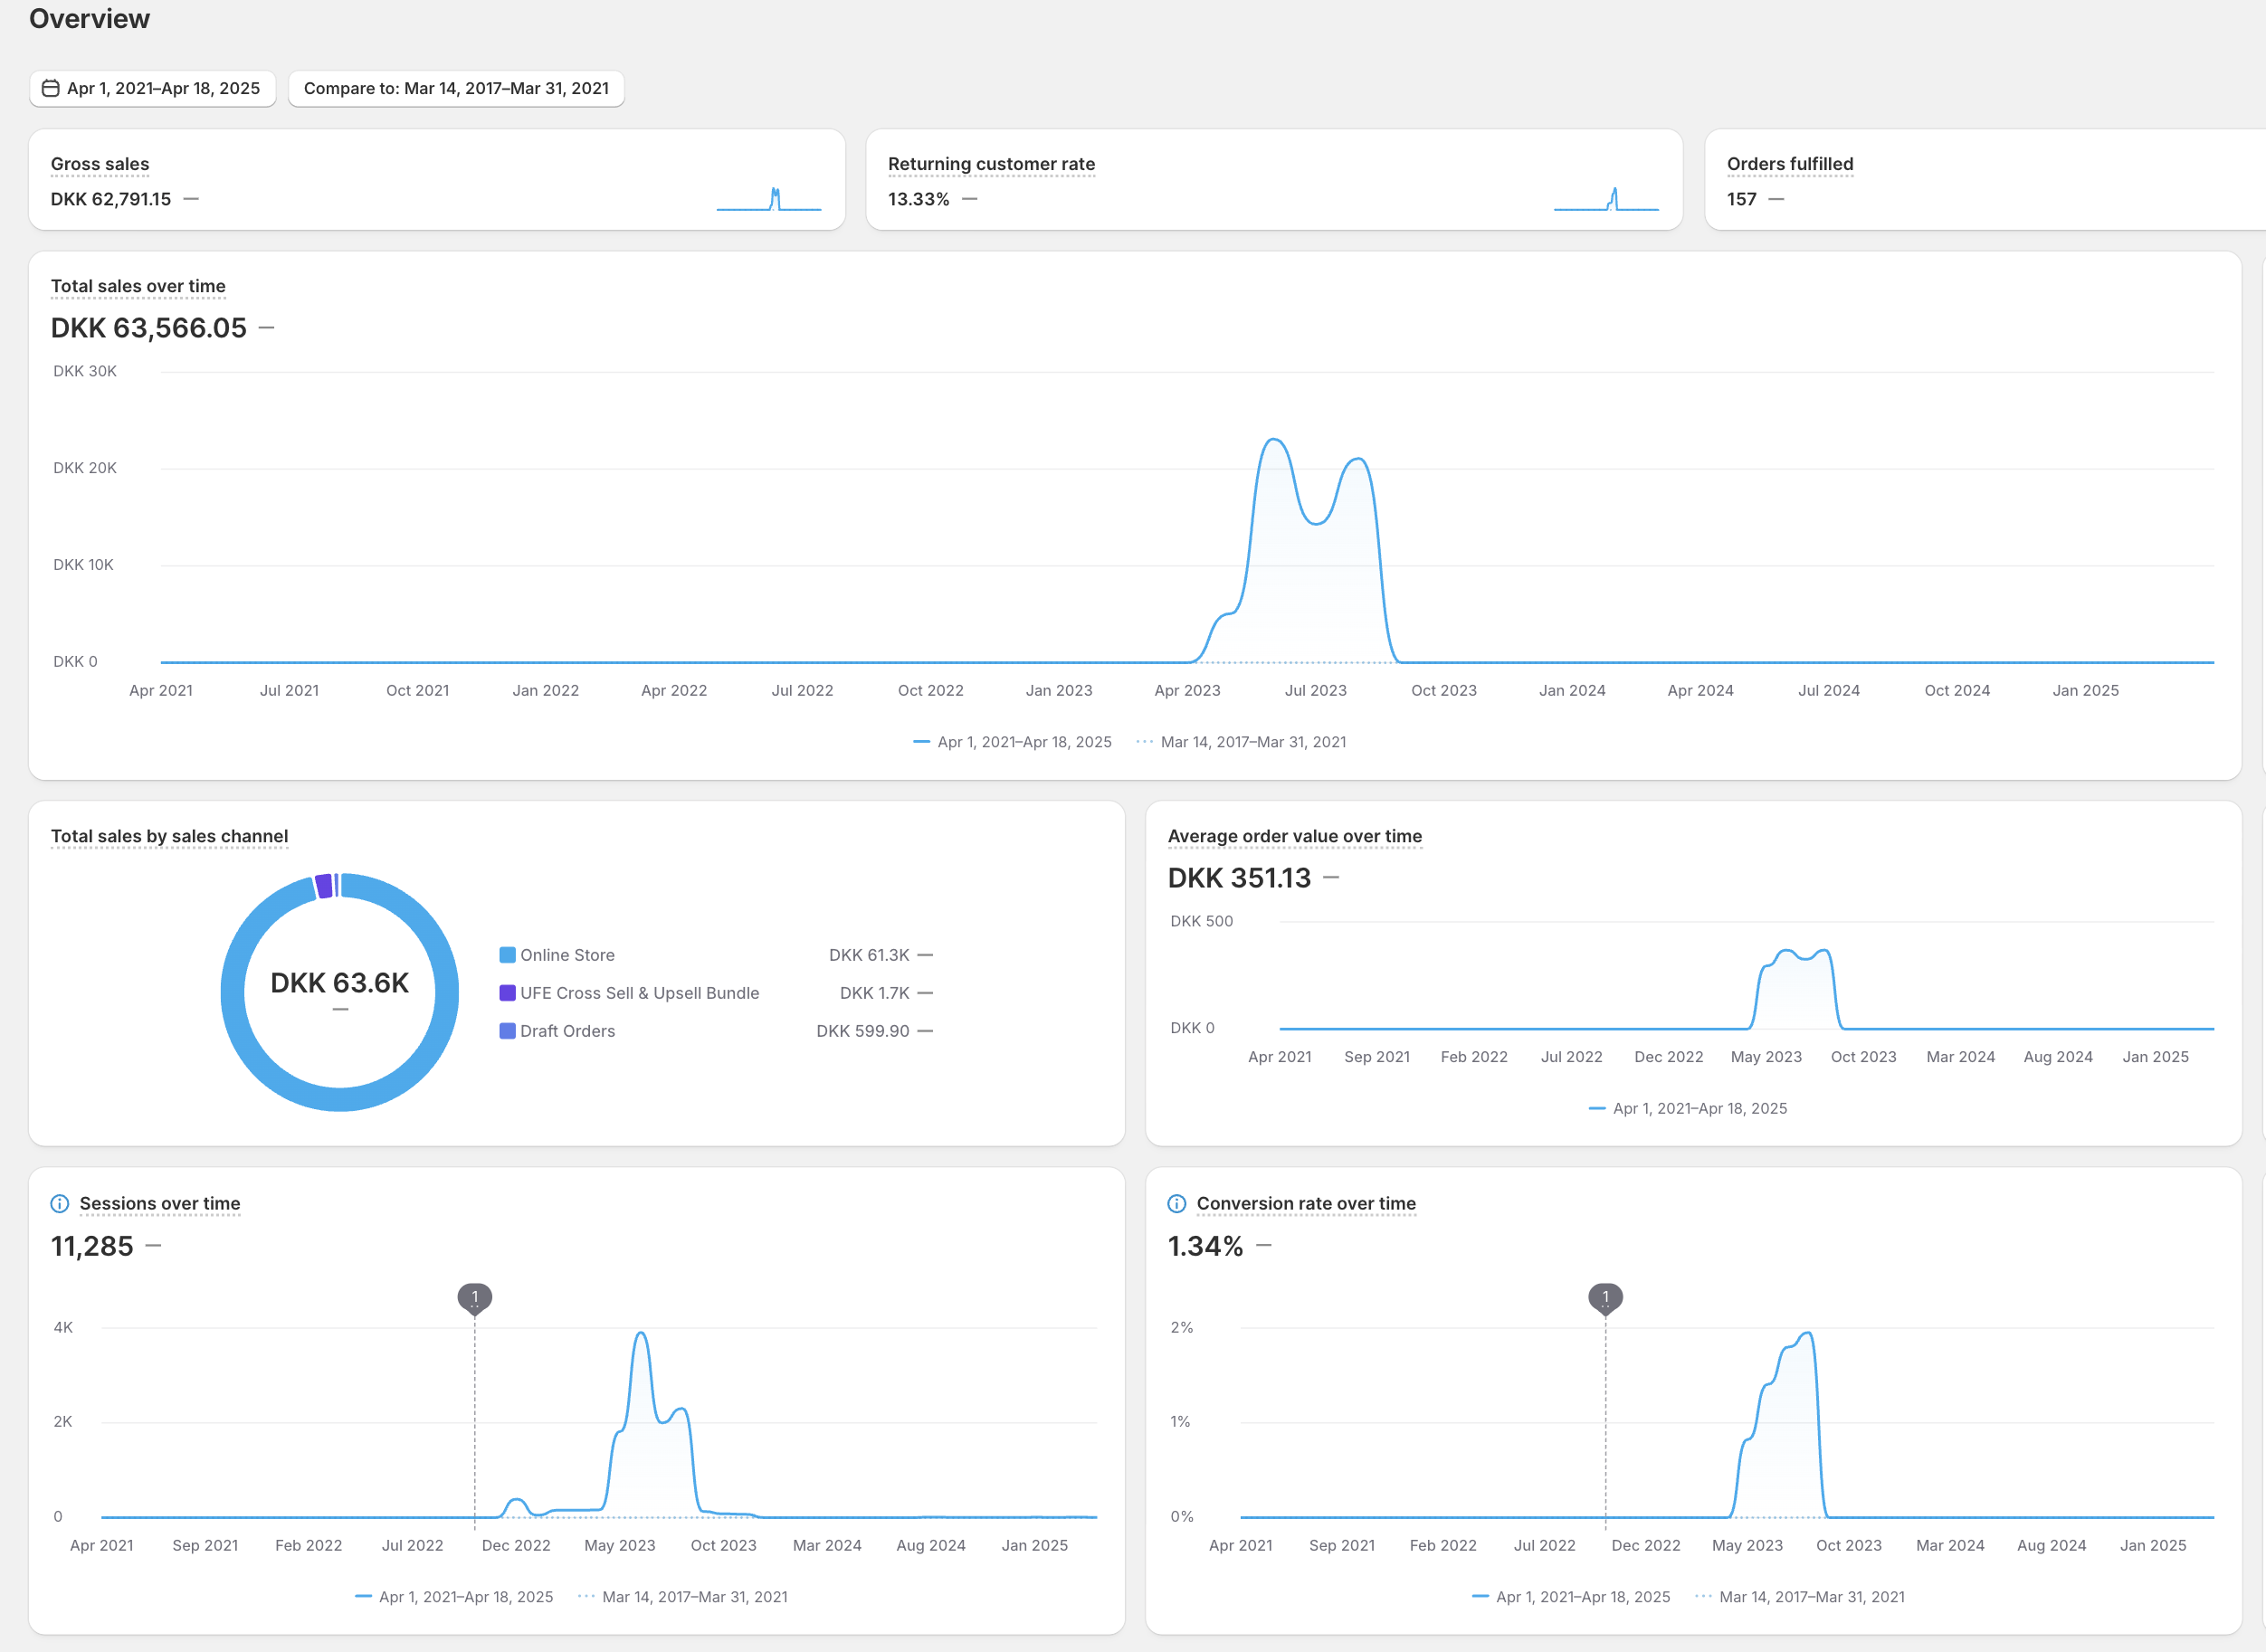The height and width of the screenshot is (1652, 2266).
Task: Click the Orders fulfilled card title
Action: click(x=1789, y=164)
